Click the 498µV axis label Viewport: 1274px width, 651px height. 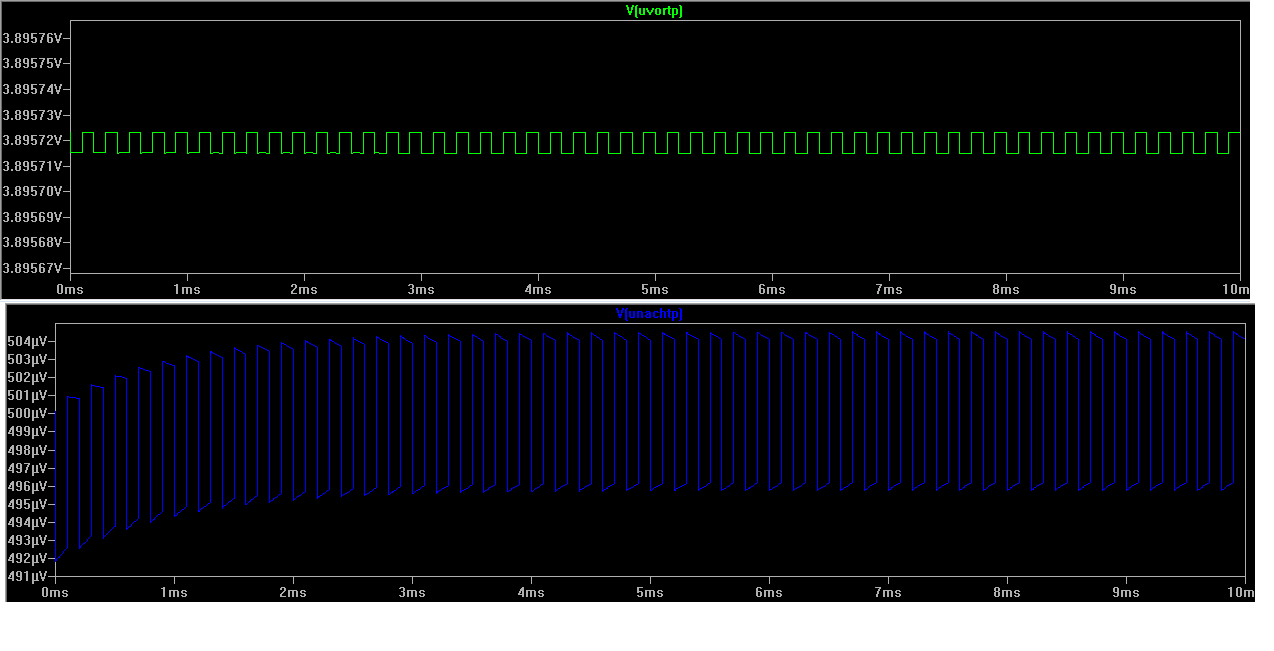tap(28, 450)
